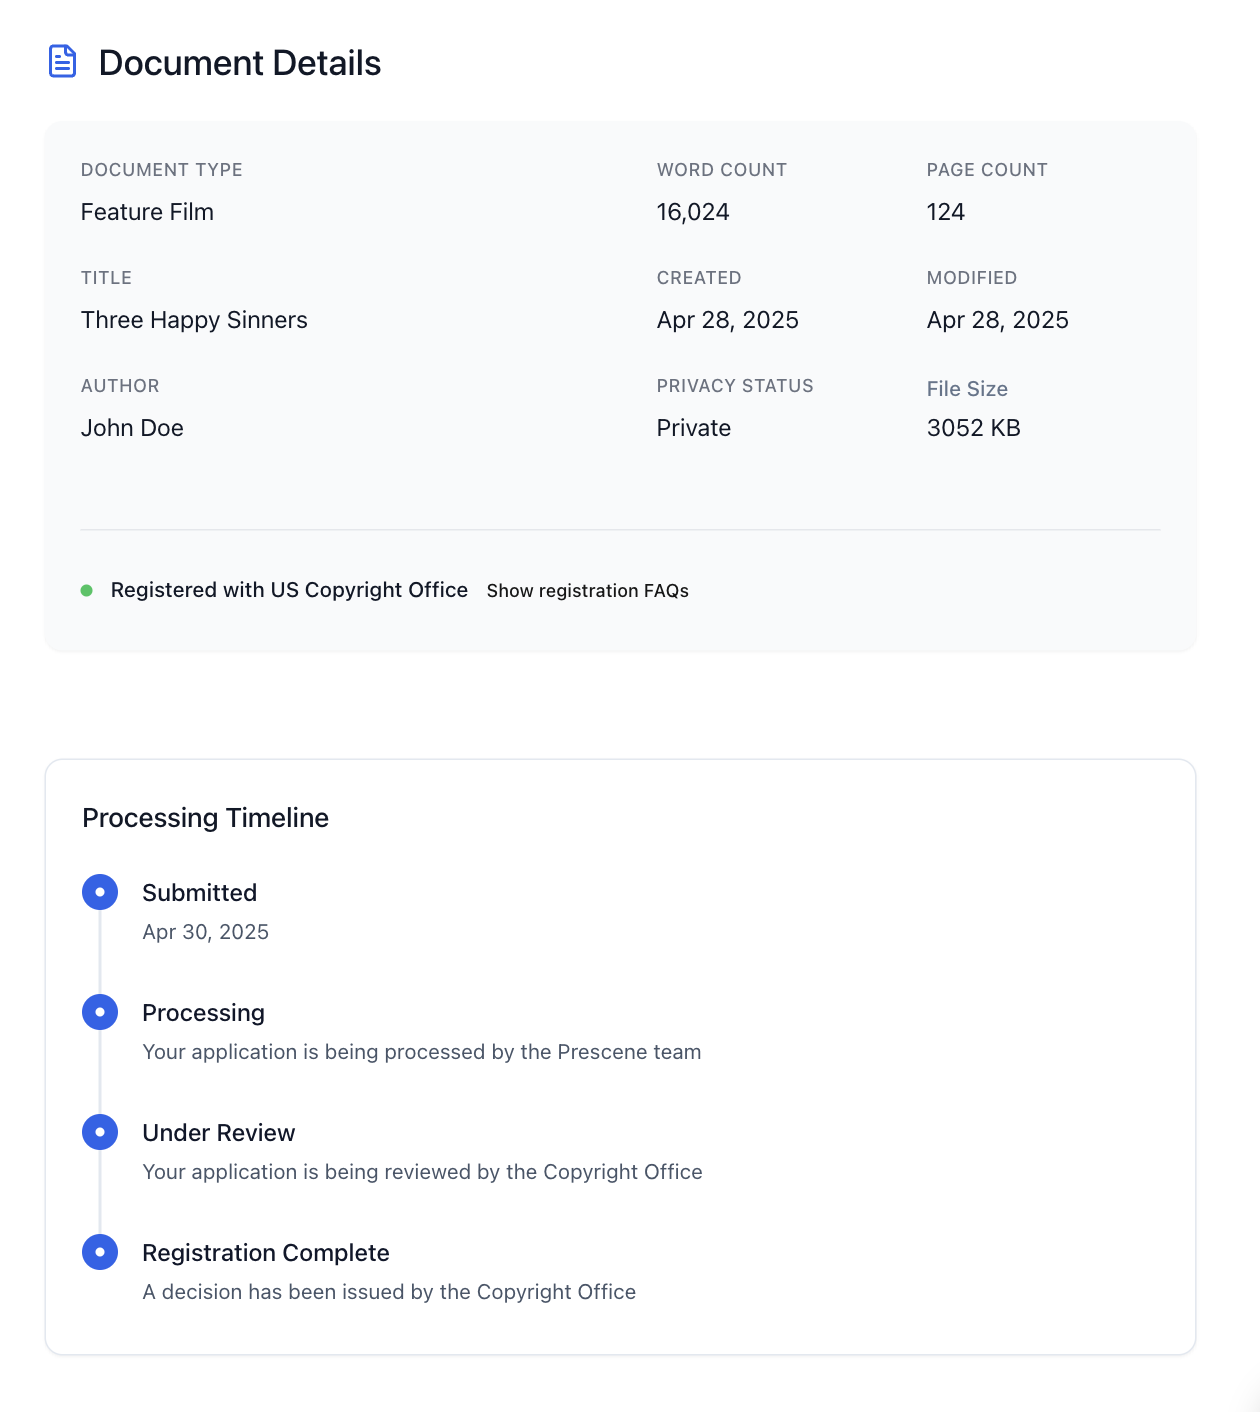Click the green registered status dot
1260x1412 pixels.
[x=87, y=591]
